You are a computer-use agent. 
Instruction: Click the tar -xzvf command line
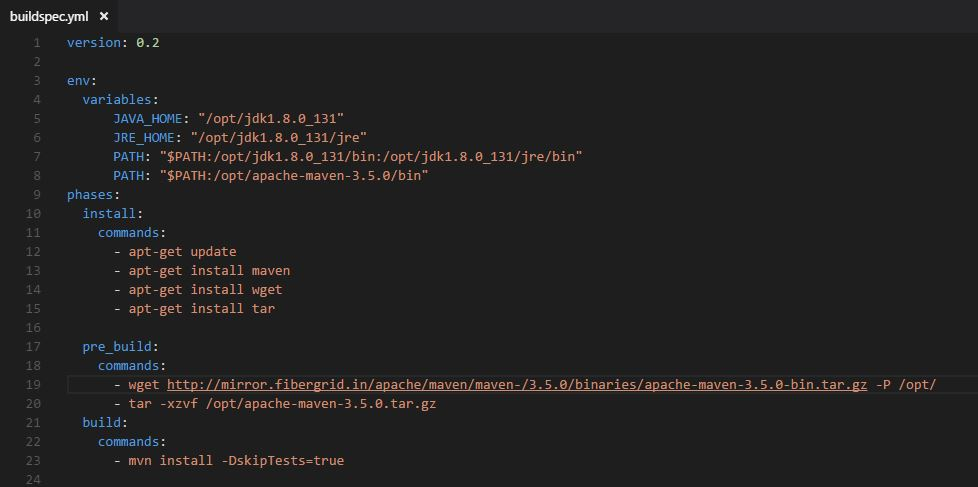tap(274, 404)
